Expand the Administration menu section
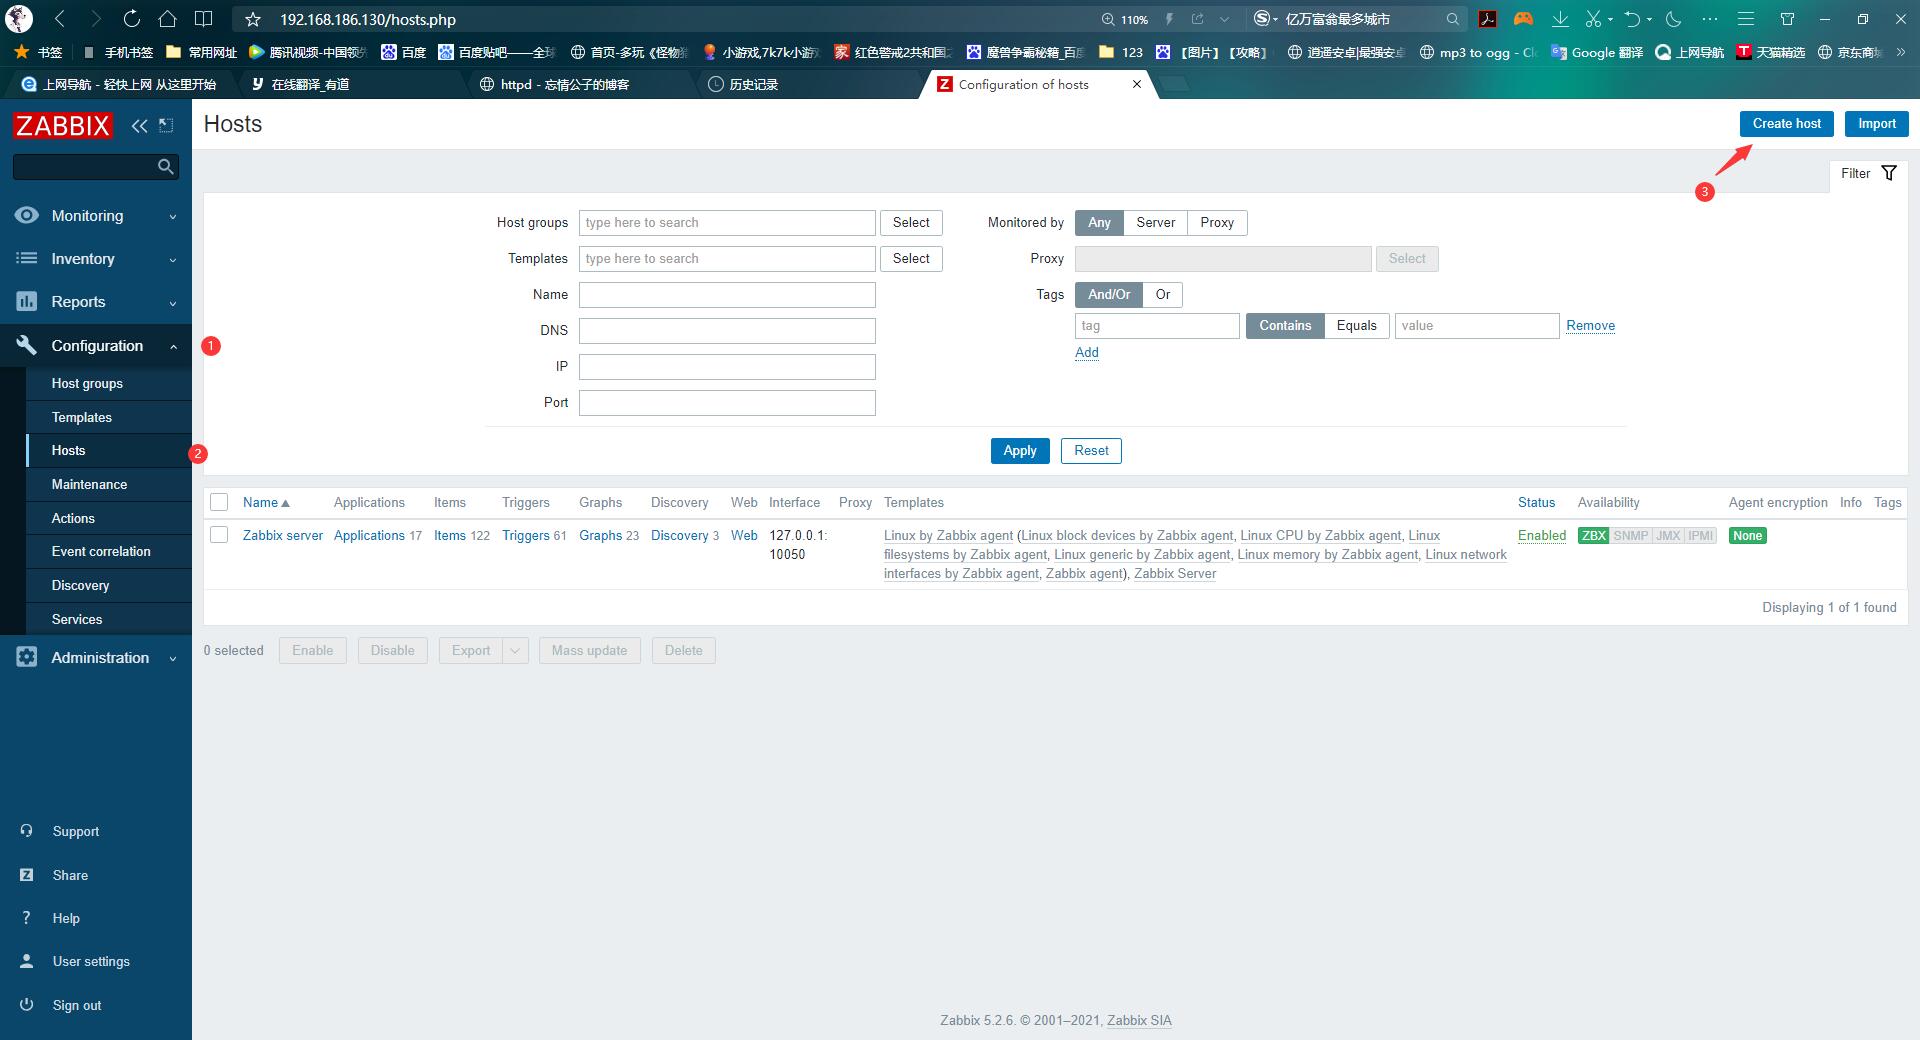Viewport: 1920px width, 1040px height. [173, 658]
